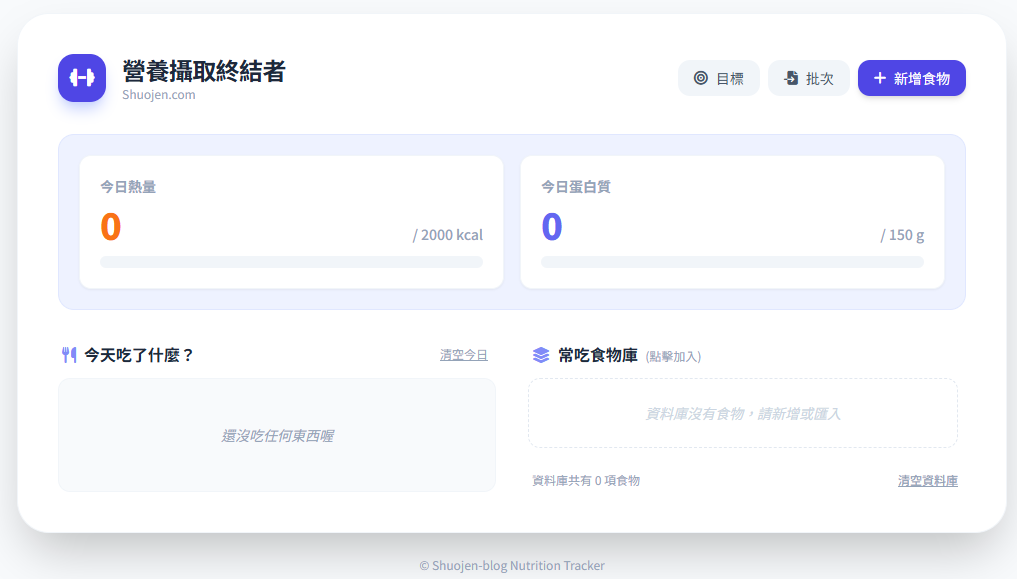Screen dimensions: 1017x579
Task: Click the 今日蛋白質 protein progress bar
Action: [732, 262]
